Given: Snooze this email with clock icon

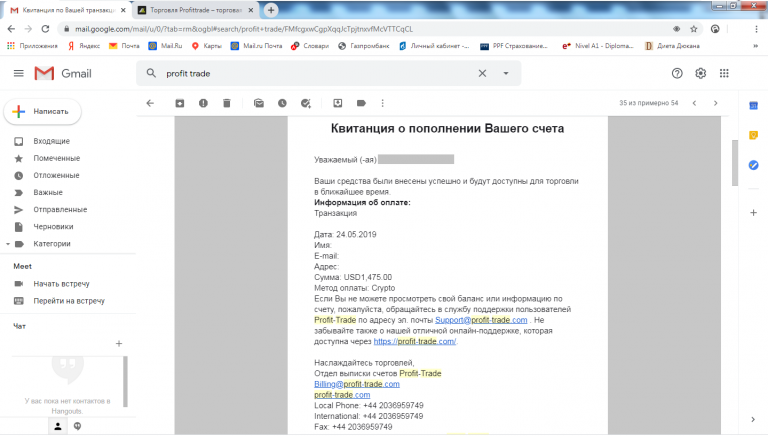Looking at the screenshot, I should pos(282,103).
